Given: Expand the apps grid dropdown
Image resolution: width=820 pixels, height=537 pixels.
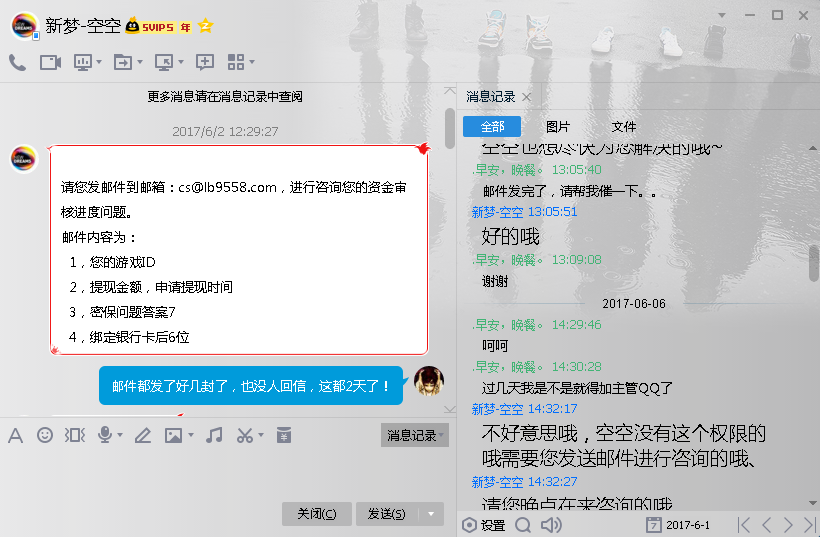Looking at the screenshot, I should coord(252,63).
